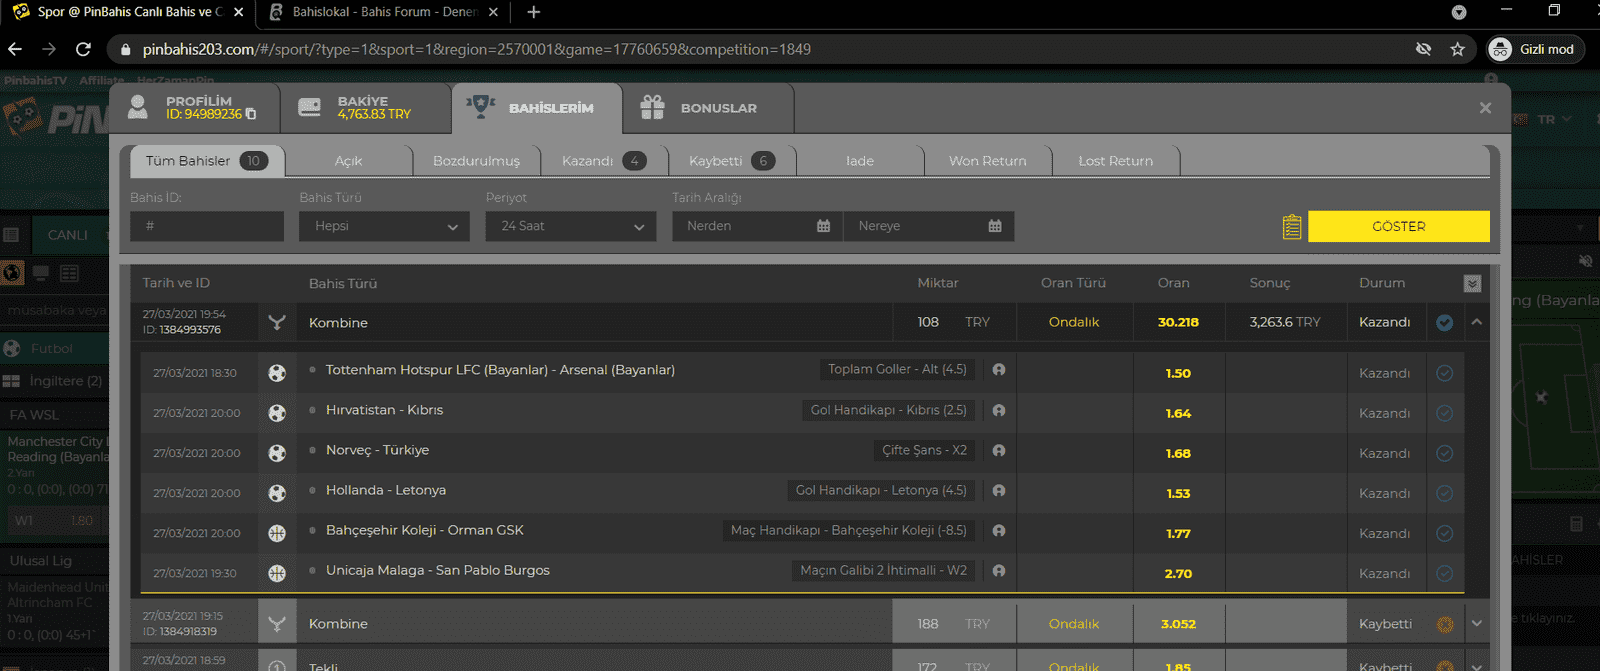Viewport: 1600px width, 671px height.
Task: Close the PinBahis browser tab
Action: (x=238, y=12)
